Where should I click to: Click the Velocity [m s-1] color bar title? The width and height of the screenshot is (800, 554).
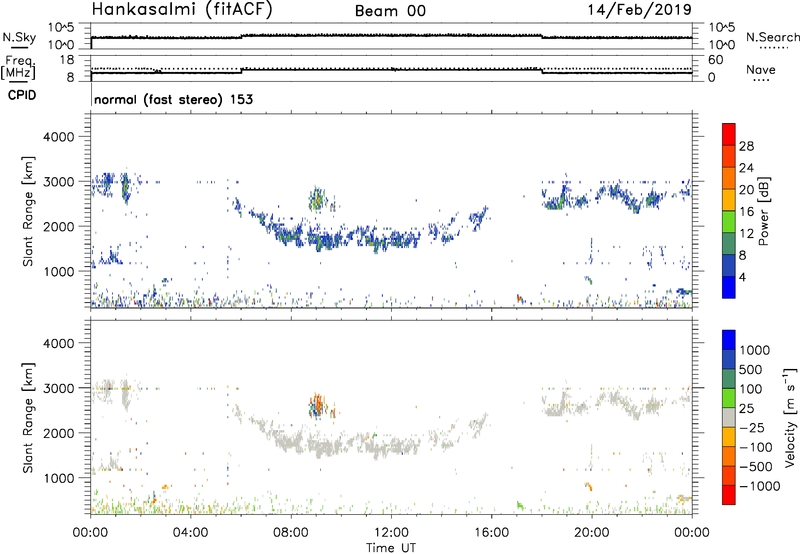point(790,417)
